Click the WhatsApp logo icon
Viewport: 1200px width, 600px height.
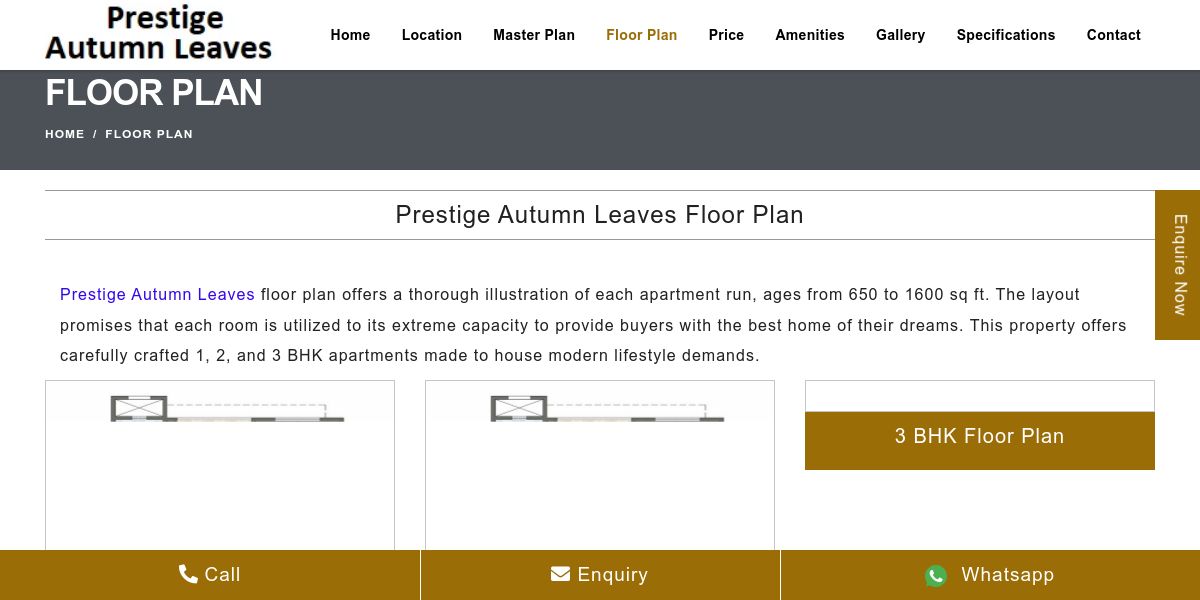click(936, 575)
